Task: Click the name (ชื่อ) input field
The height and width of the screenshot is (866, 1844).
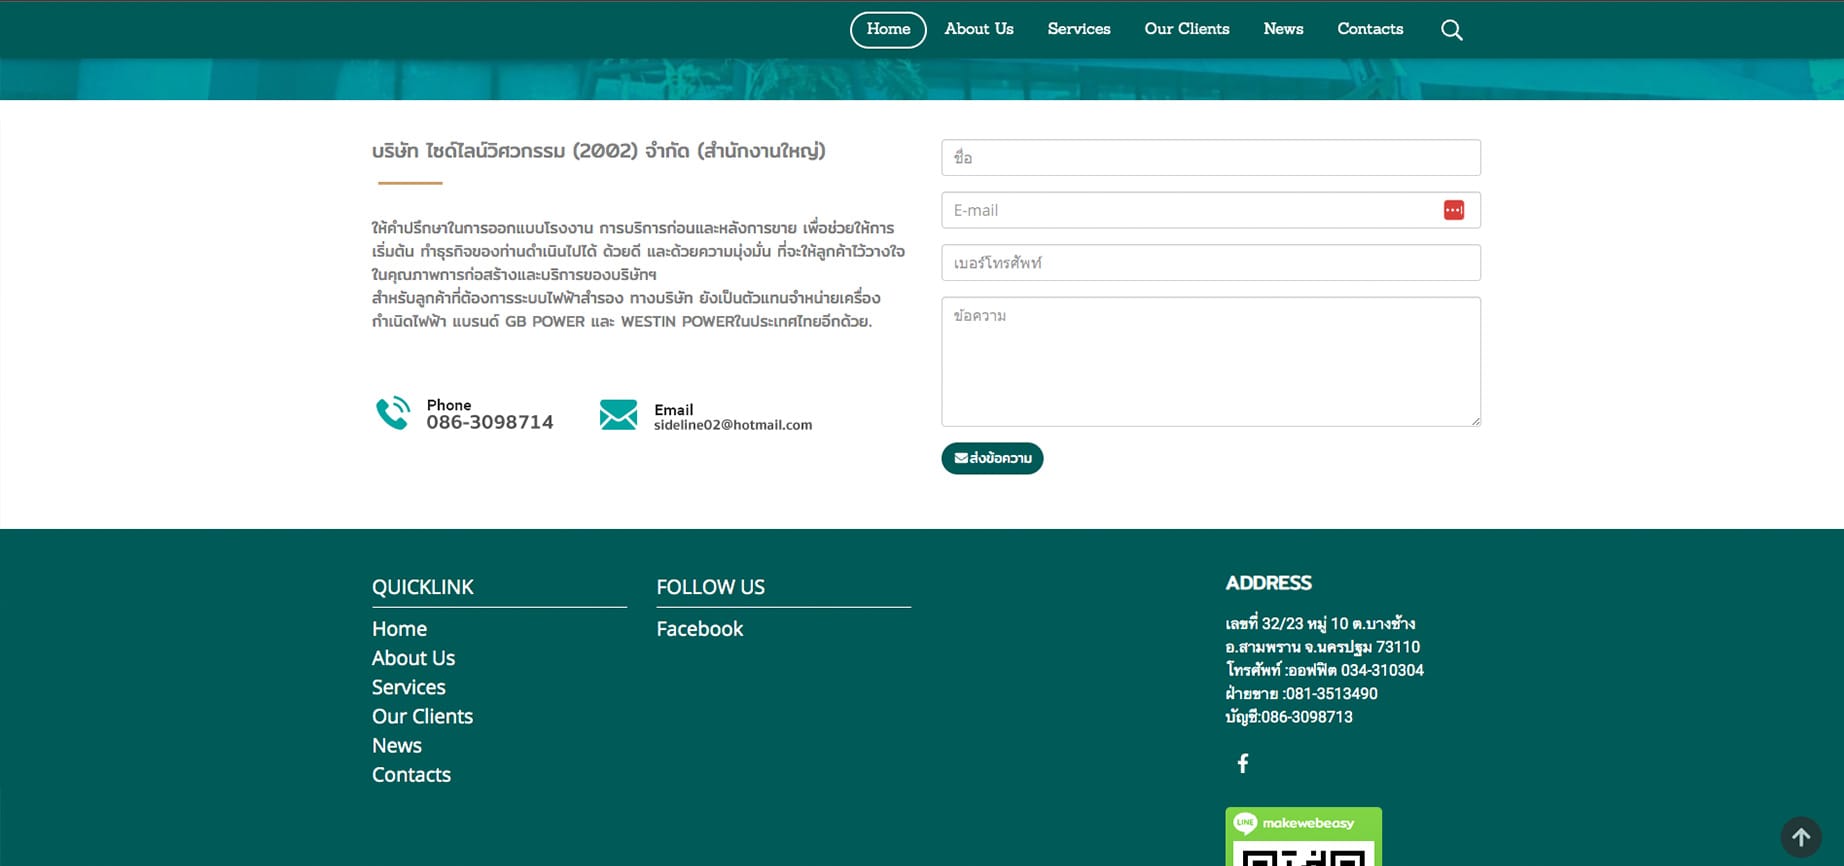Action: tap(1210, 158)
